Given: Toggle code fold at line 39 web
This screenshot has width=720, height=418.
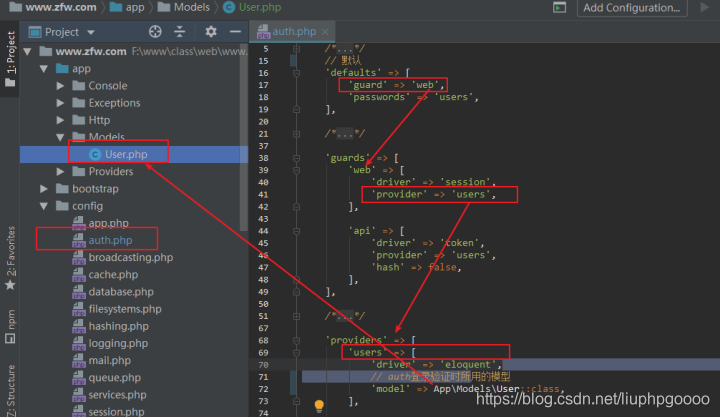Looking at the screenshot, I should pos(297,170).
